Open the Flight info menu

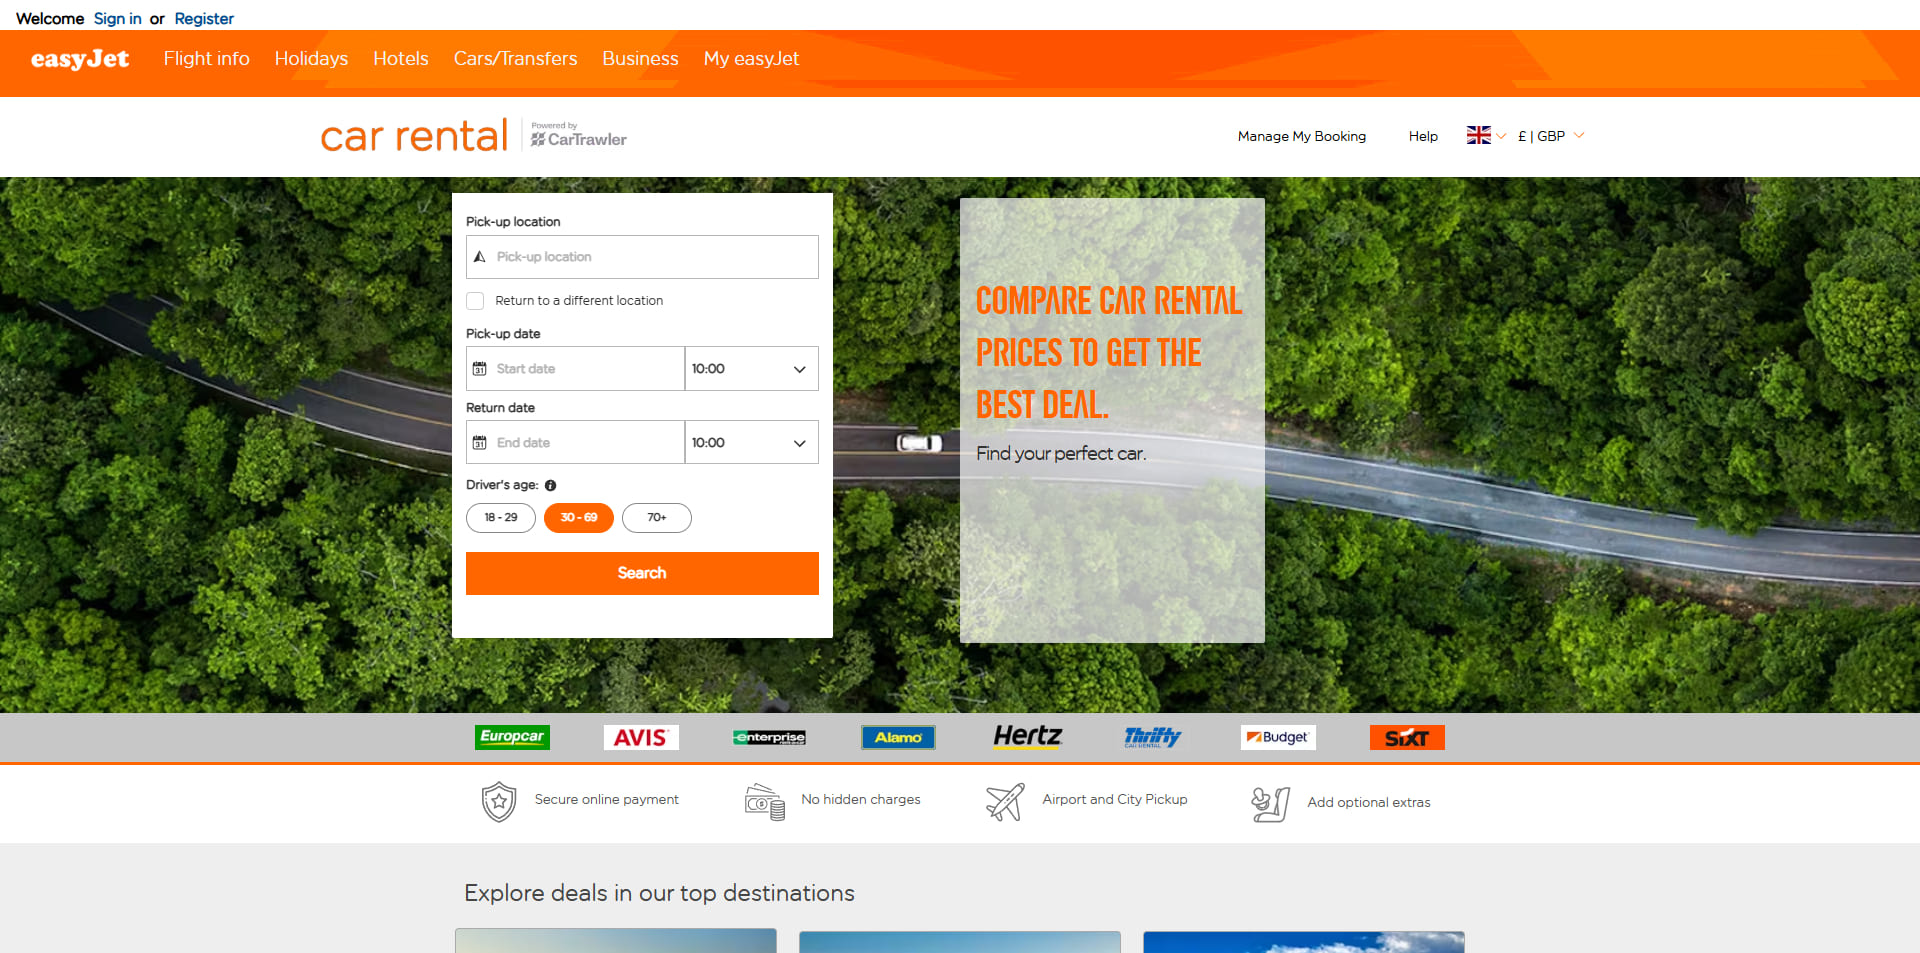click(x=207, y=59)
